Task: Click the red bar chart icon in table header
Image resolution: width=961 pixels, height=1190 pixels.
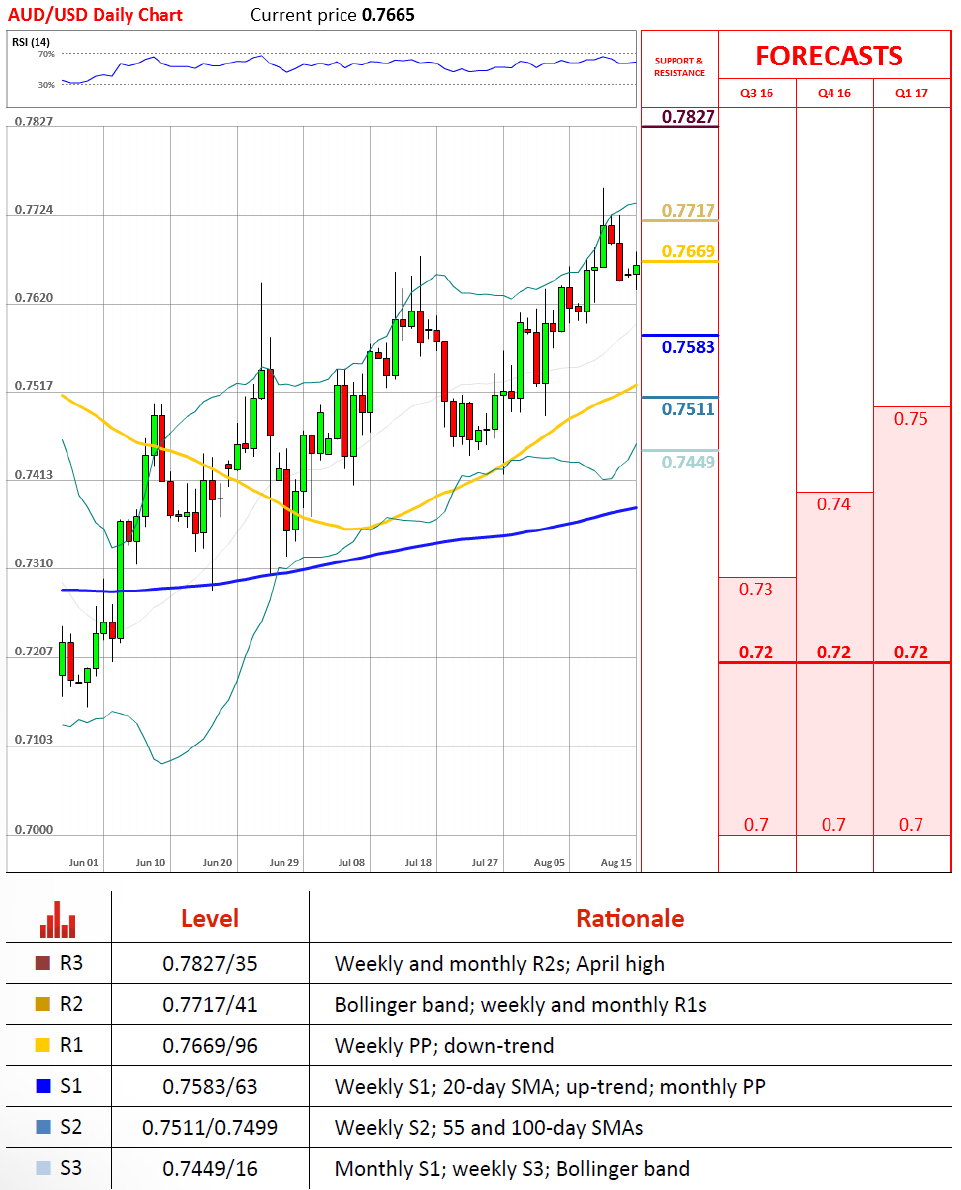Action: point(58,919)
